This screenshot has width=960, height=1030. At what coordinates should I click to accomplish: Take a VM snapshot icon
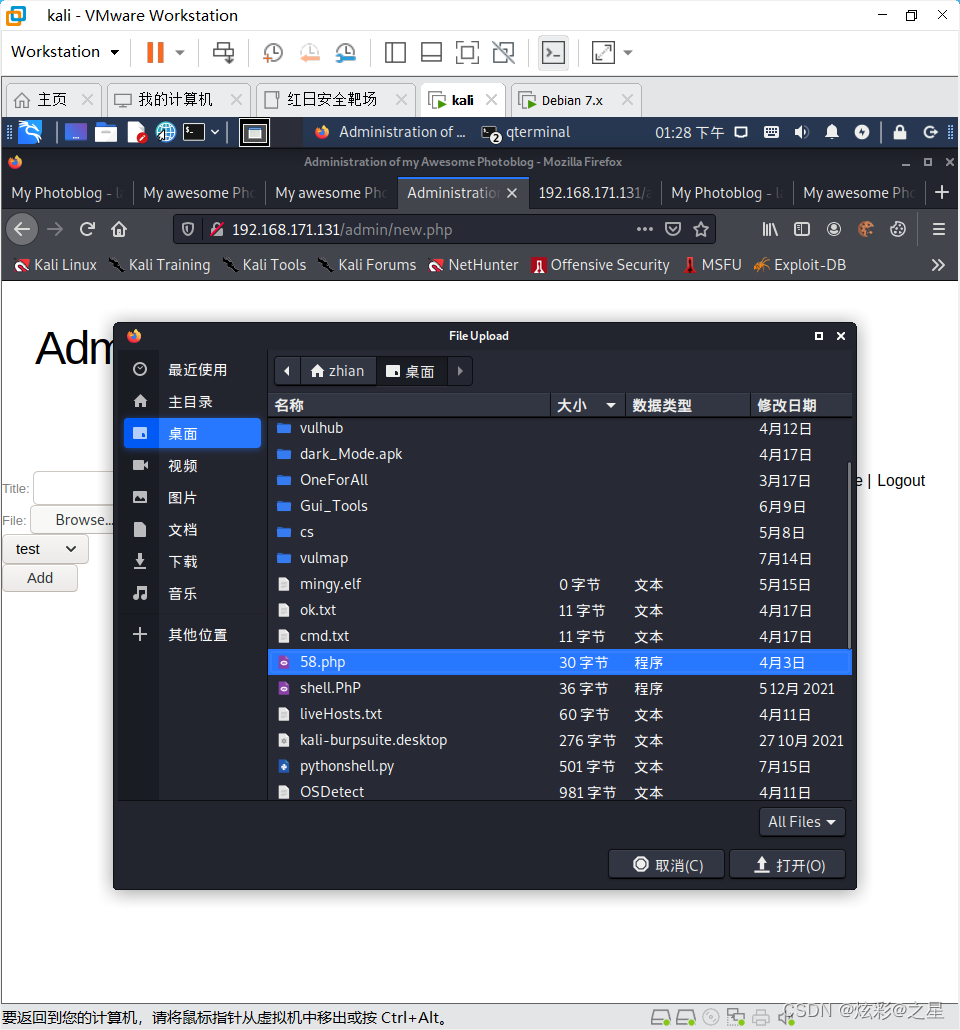point(273,53)
